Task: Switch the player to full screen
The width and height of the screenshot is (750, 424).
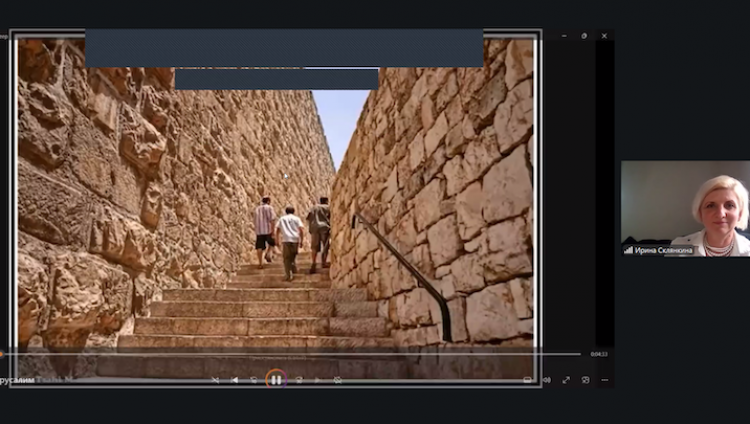Action: [566, 380]
